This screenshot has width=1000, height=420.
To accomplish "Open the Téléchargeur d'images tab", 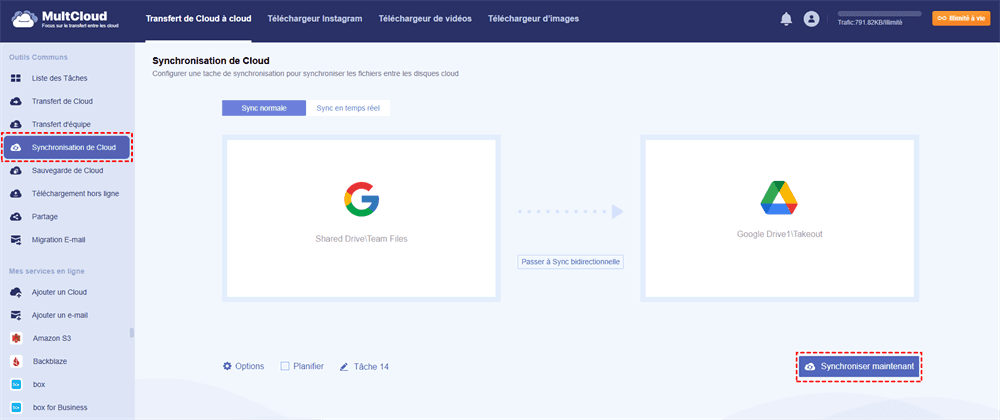I will tap(533, 18).
